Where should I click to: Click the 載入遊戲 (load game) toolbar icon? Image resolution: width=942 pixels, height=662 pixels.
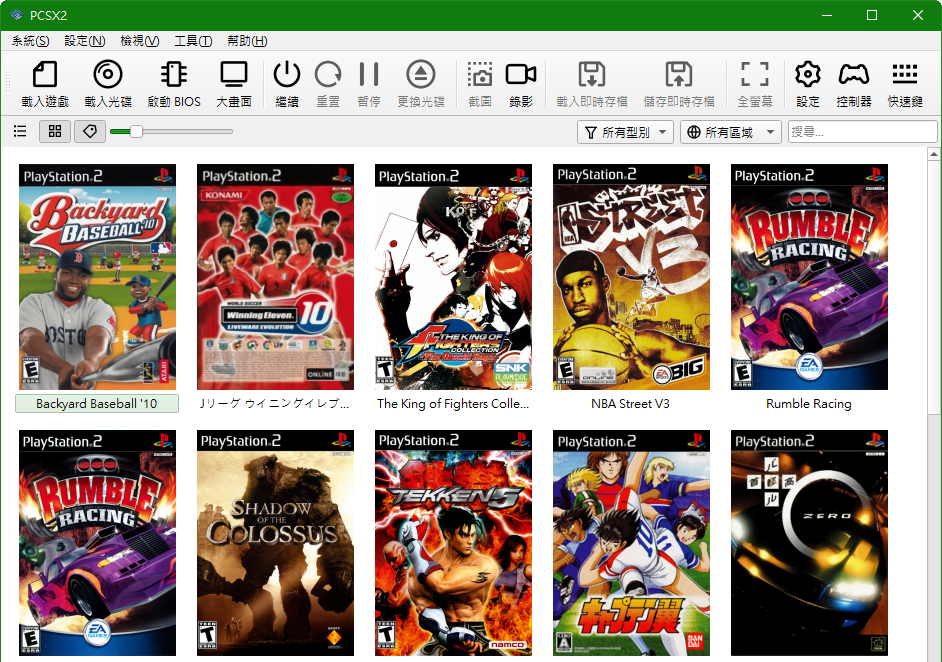[x=45, y=74]
